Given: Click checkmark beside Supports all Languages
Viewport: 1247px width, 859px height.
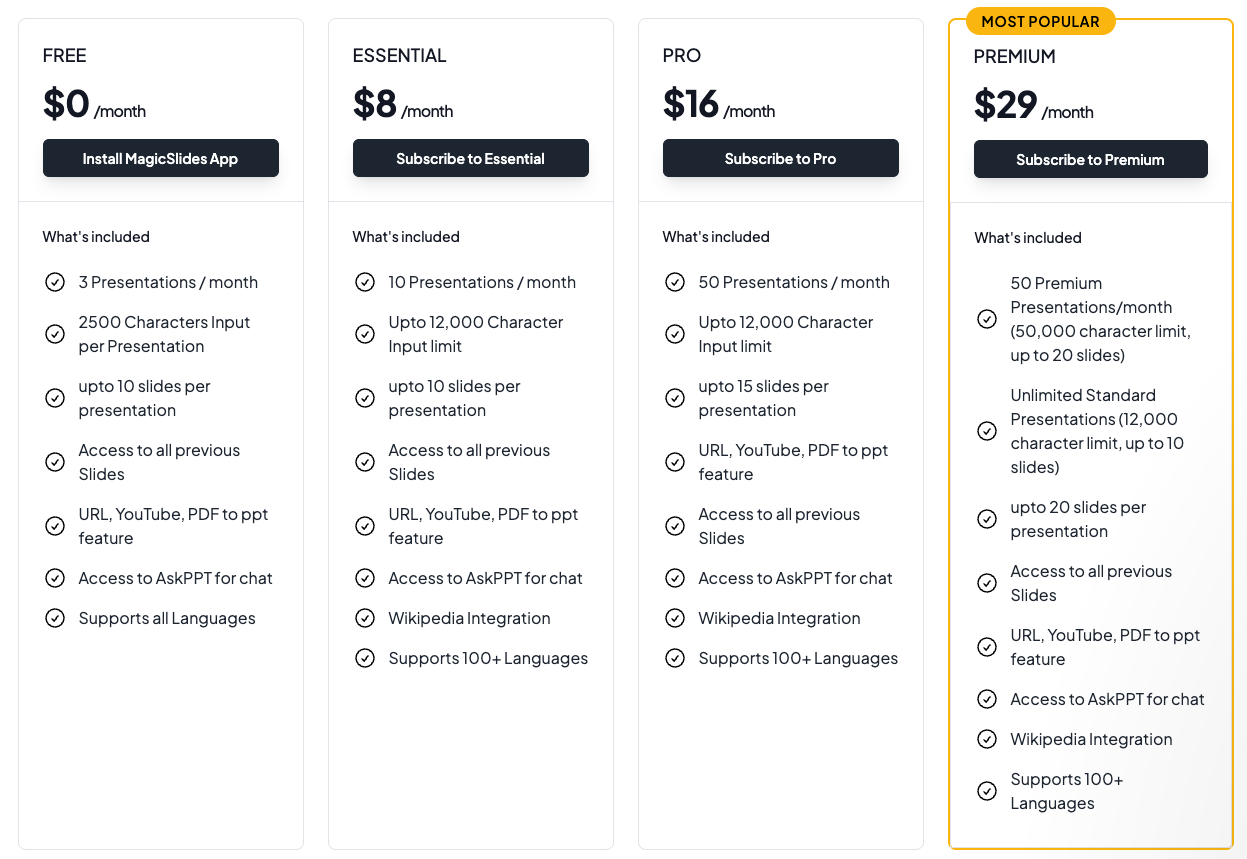Looking at the screenshot, I should point(55,618).
